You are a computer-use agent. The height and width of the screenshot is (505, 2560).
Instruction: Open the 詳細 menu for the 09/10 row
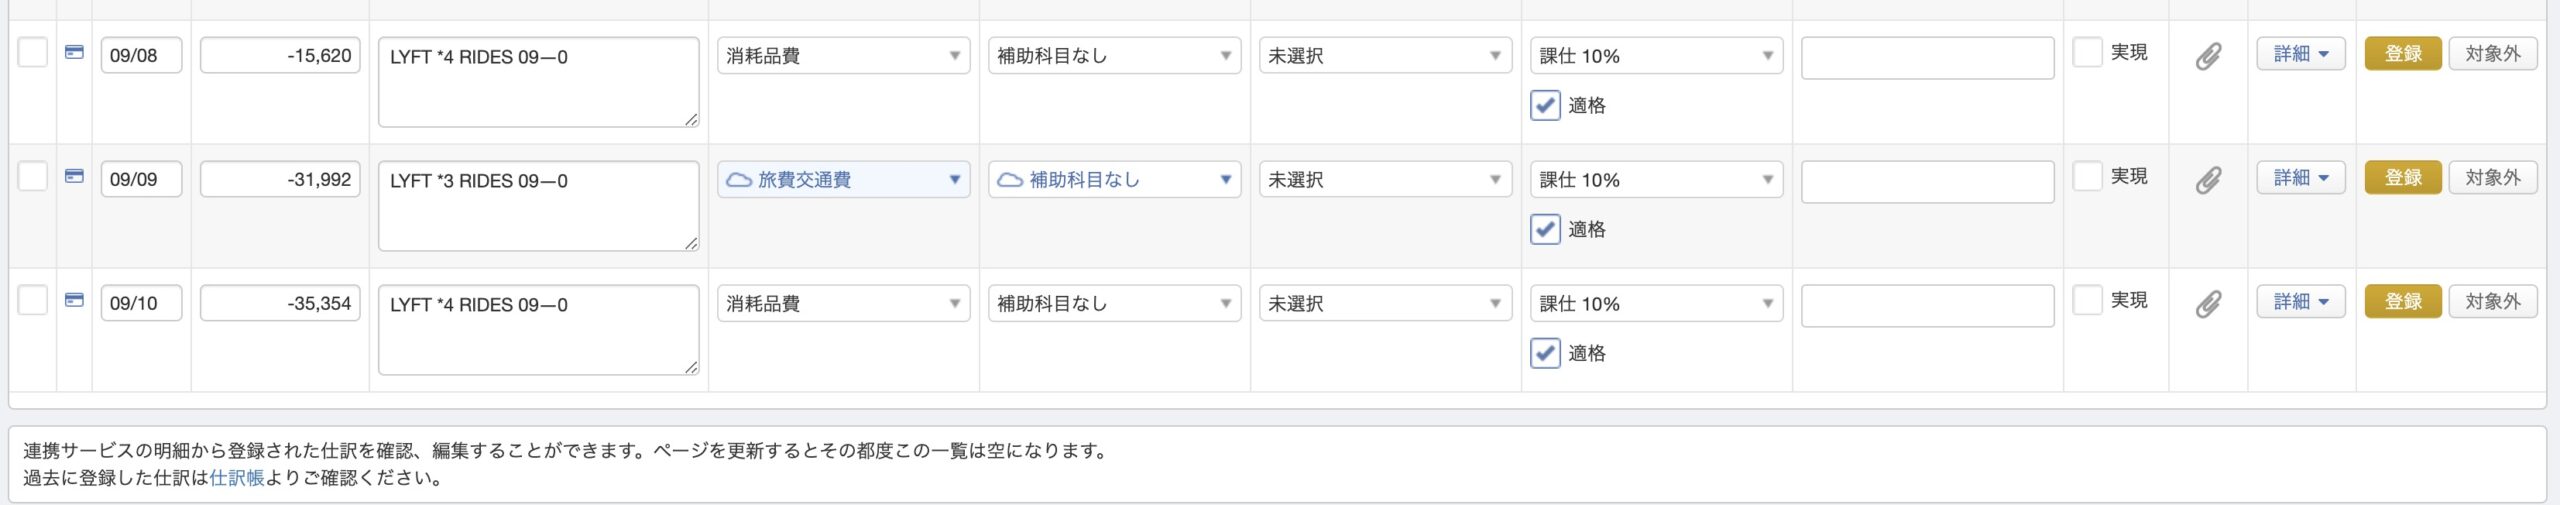point(2300,302)
